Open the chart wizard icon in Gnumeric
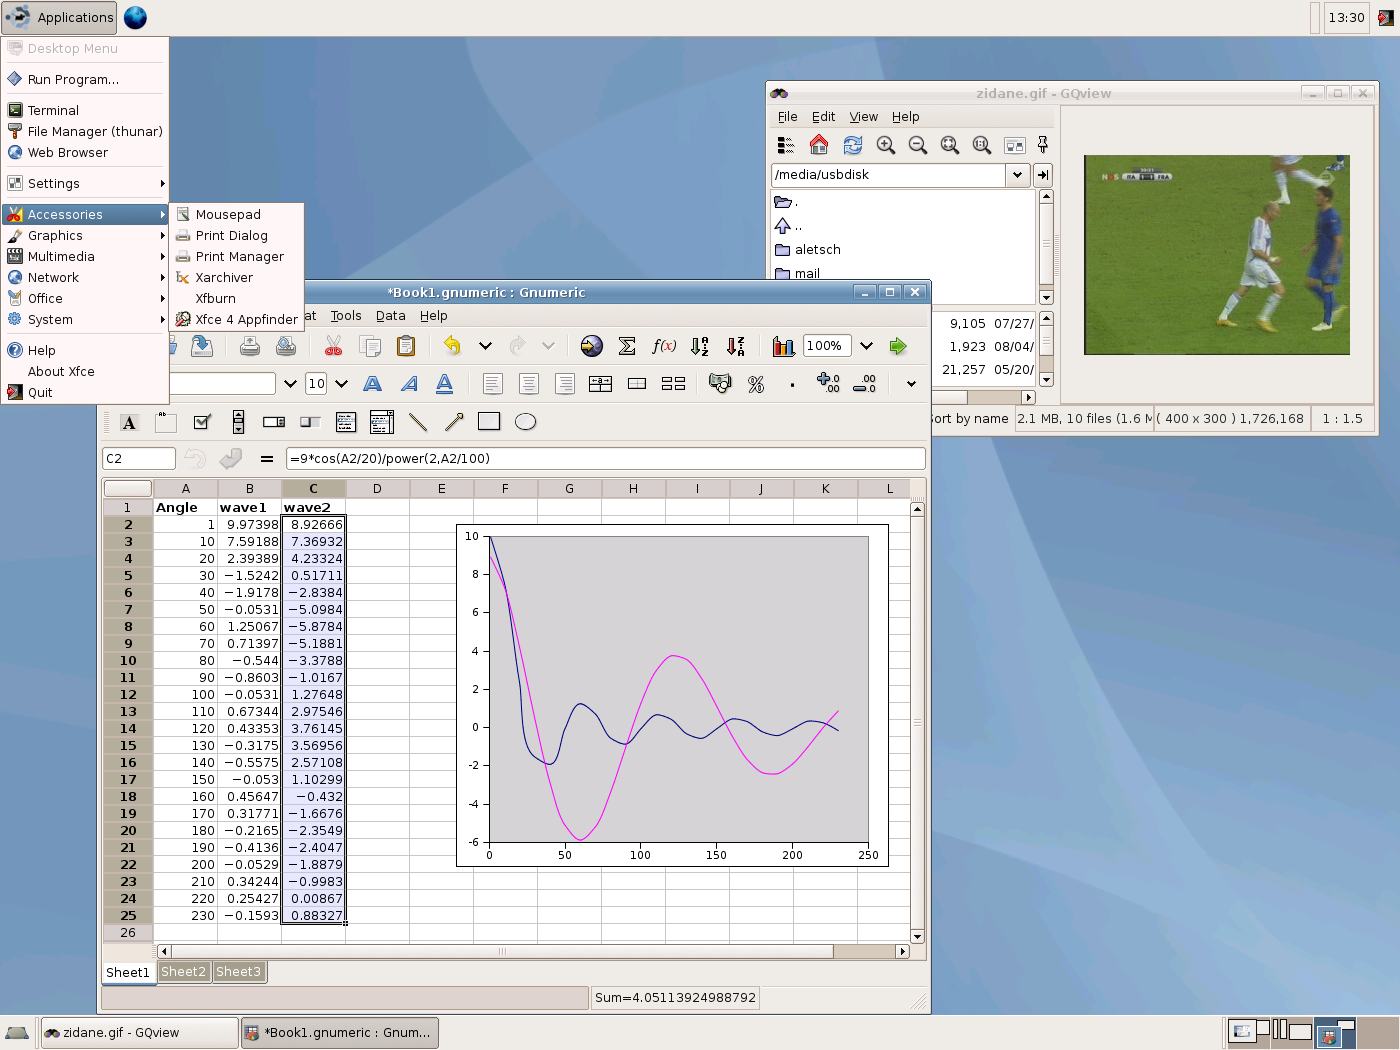1400x1050 pixels. coord(783,346)
